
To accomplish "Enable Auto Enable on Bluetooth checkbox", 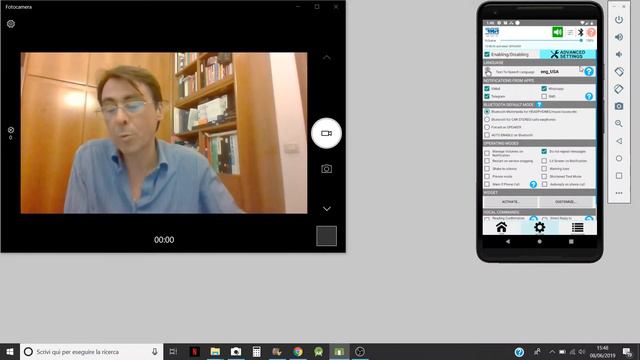I will pos(487,135).
